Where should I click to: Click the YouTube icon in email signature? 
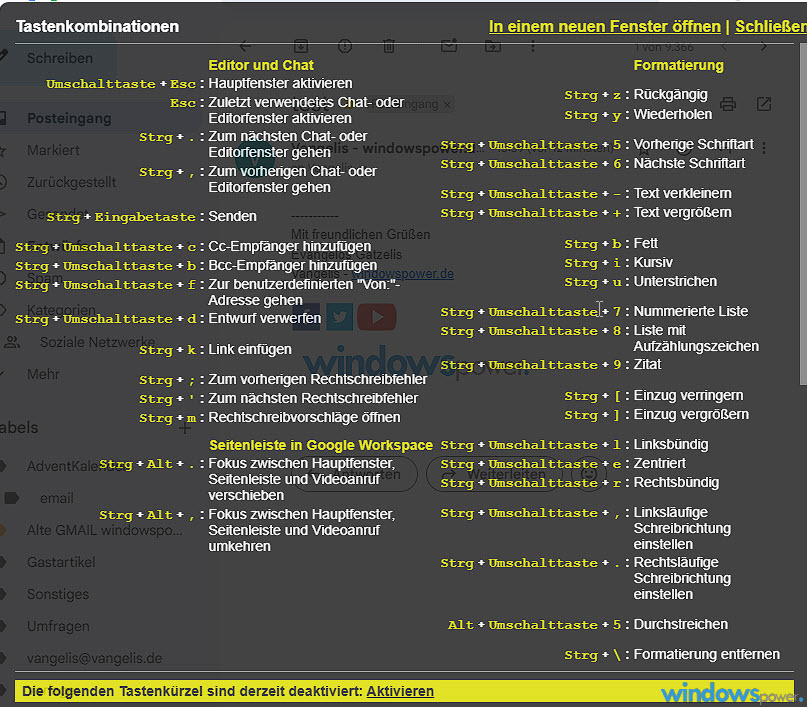(377, 316)
